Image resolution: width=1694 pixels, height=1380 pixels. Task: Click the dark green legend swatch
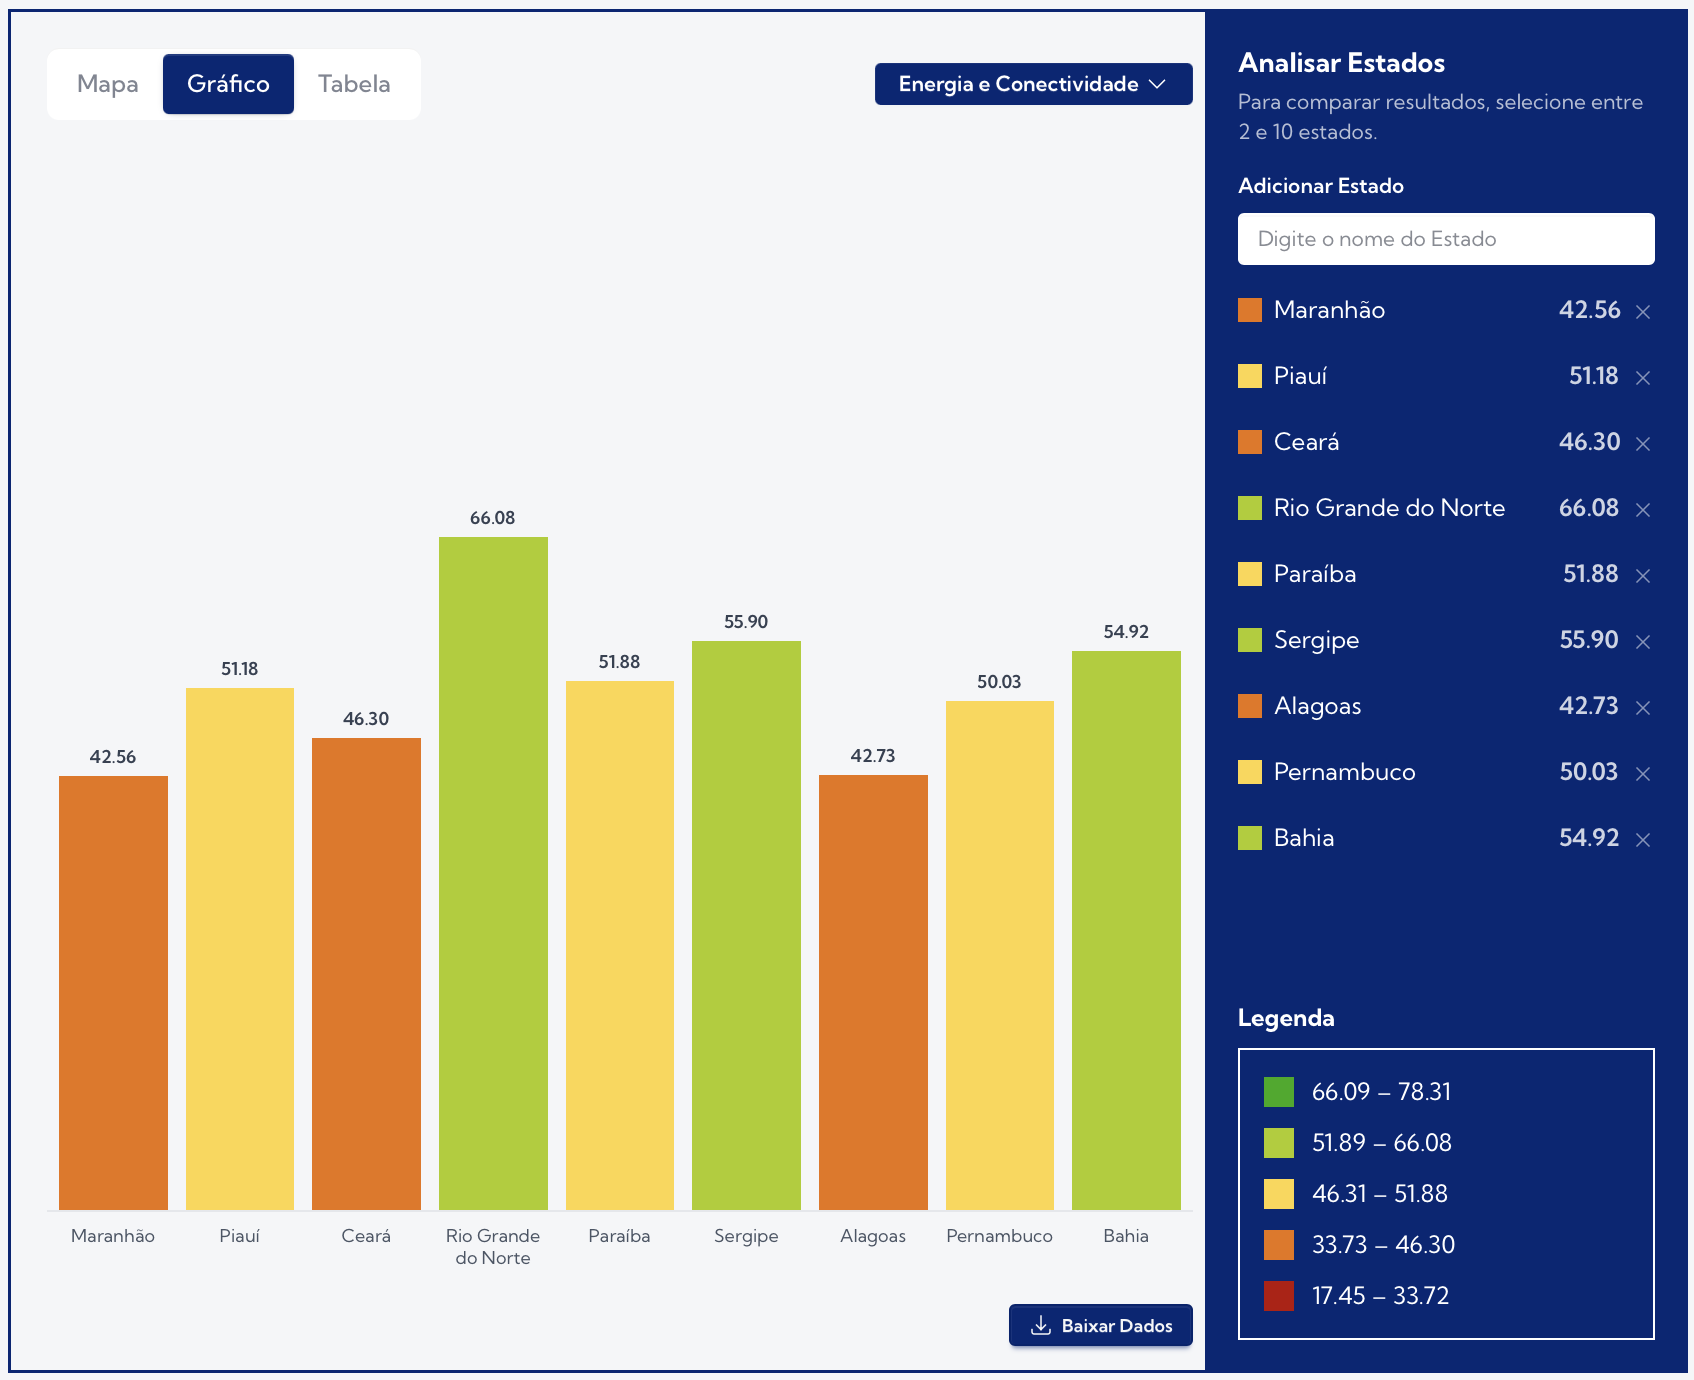coord(1278,1092)
